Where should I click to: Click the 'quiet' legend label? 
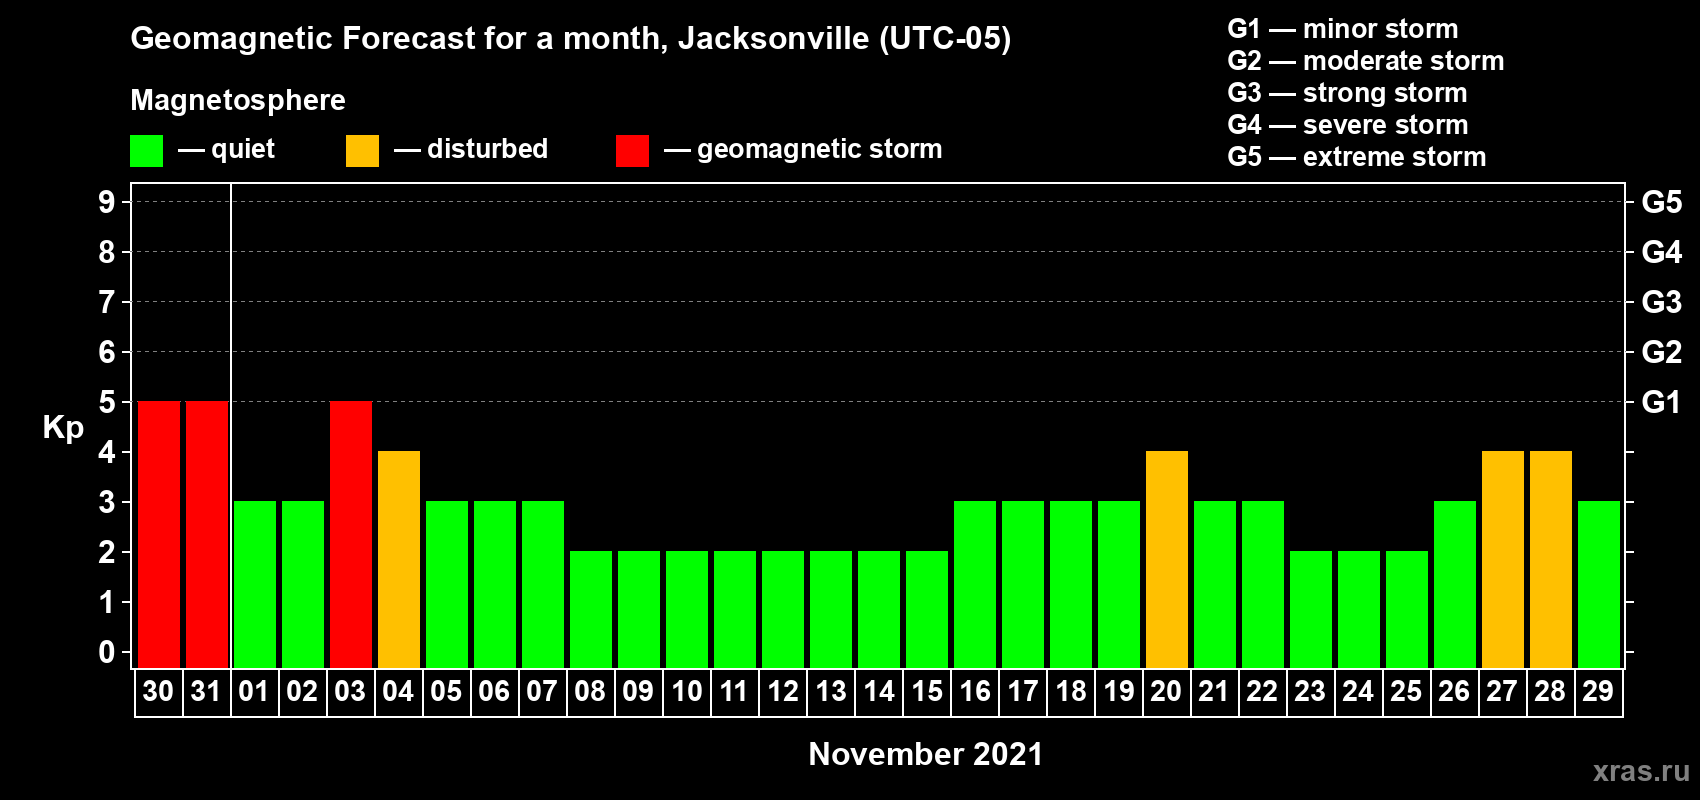coord(243,149)
